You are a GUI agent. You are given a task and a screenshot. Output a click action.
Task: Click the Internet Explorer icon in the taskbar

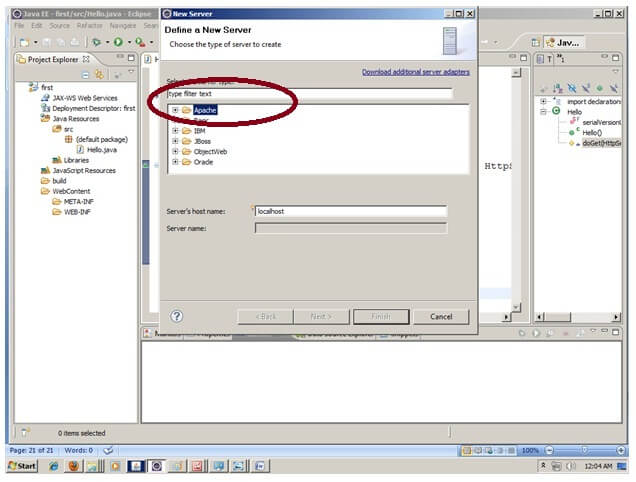click(x=54, y=466)
